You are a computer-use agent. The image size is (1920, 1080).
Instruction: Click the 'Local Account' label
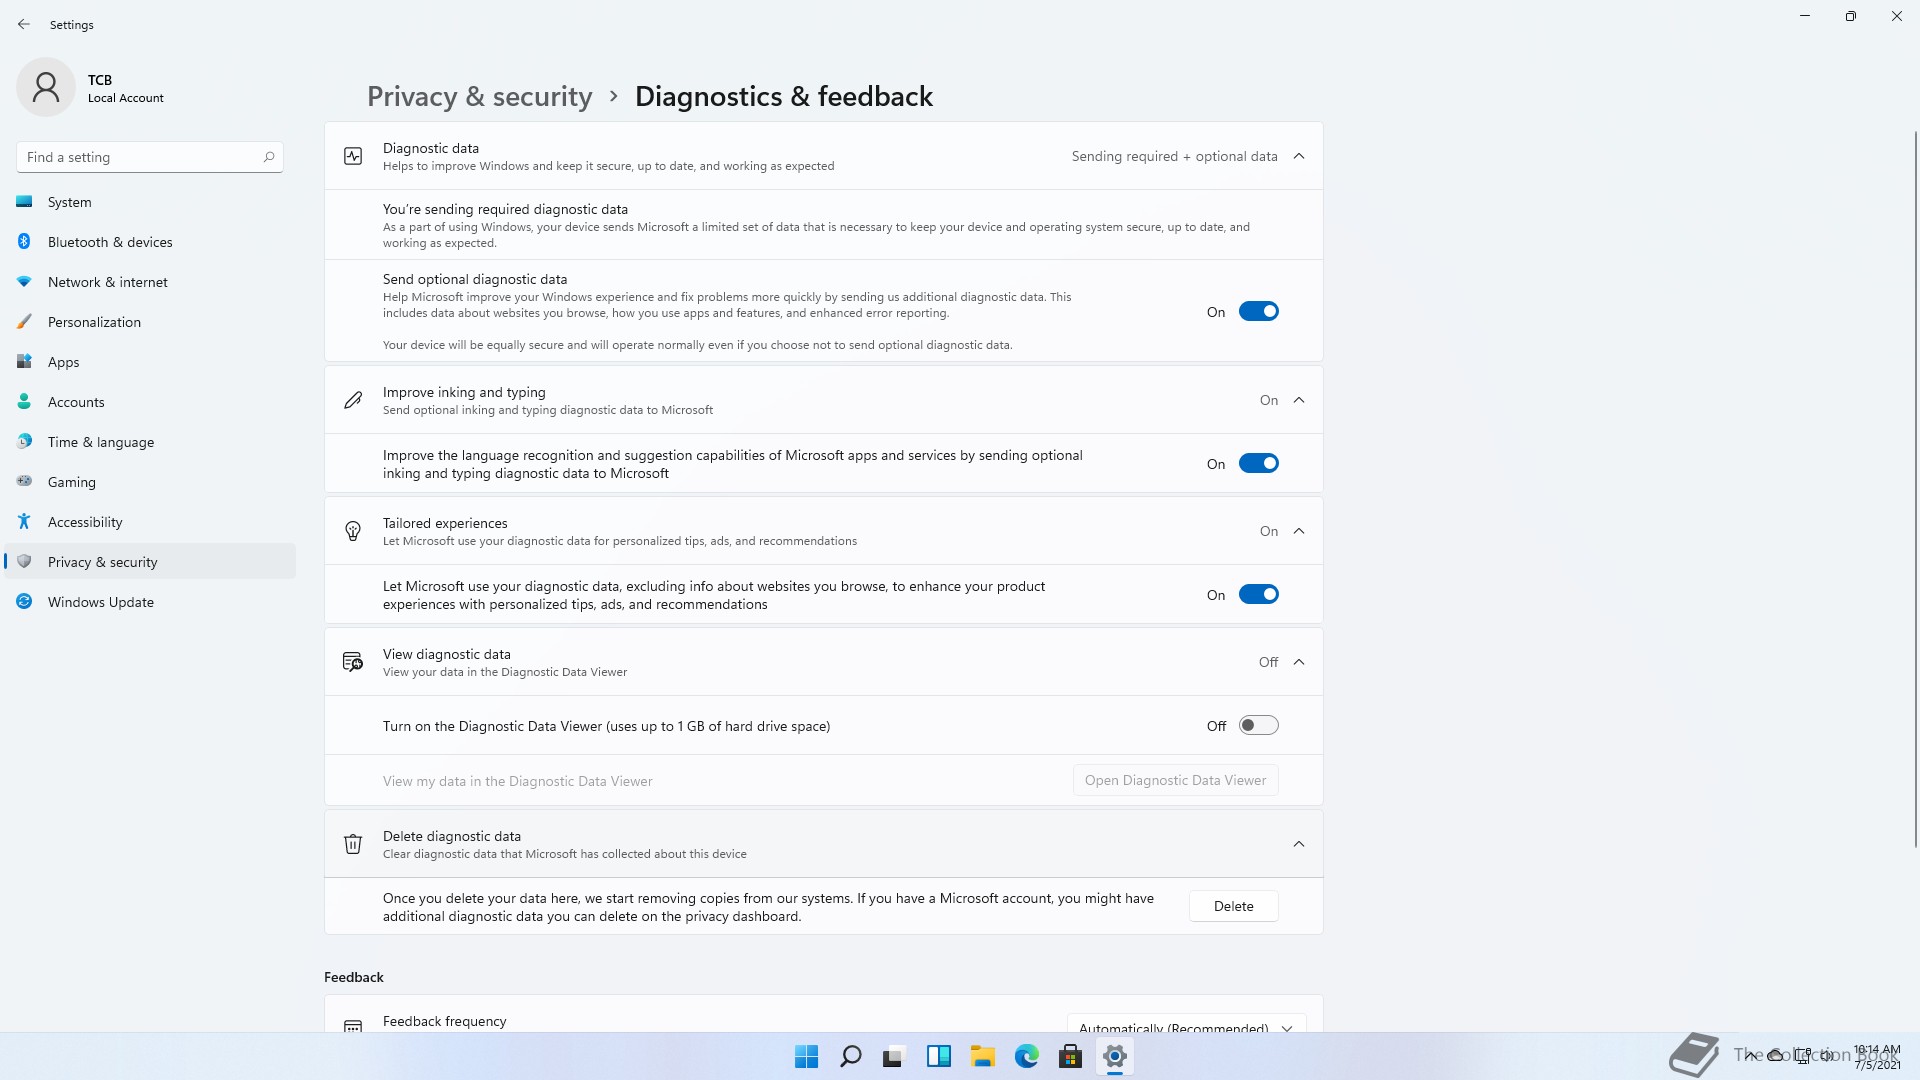tap(125, 98)
